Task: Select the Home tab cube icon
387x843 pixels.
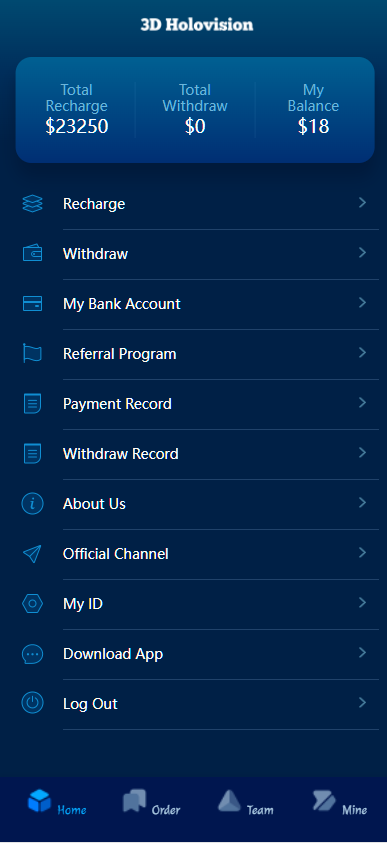Action: tap(40, 801)
